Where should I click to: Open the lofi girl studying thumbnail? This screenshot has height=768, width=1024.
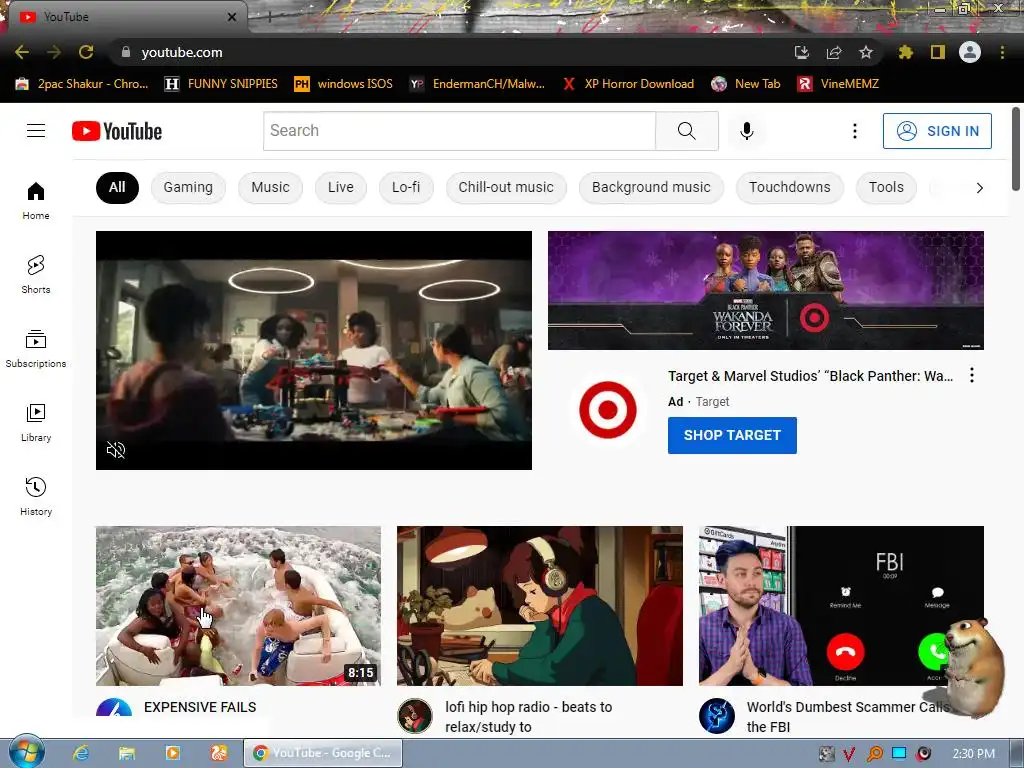540,606
